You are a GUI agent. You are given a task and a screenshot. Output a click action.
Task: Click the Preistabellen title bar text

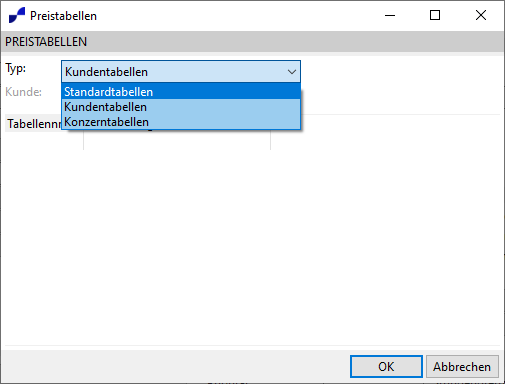click(63, 16)
